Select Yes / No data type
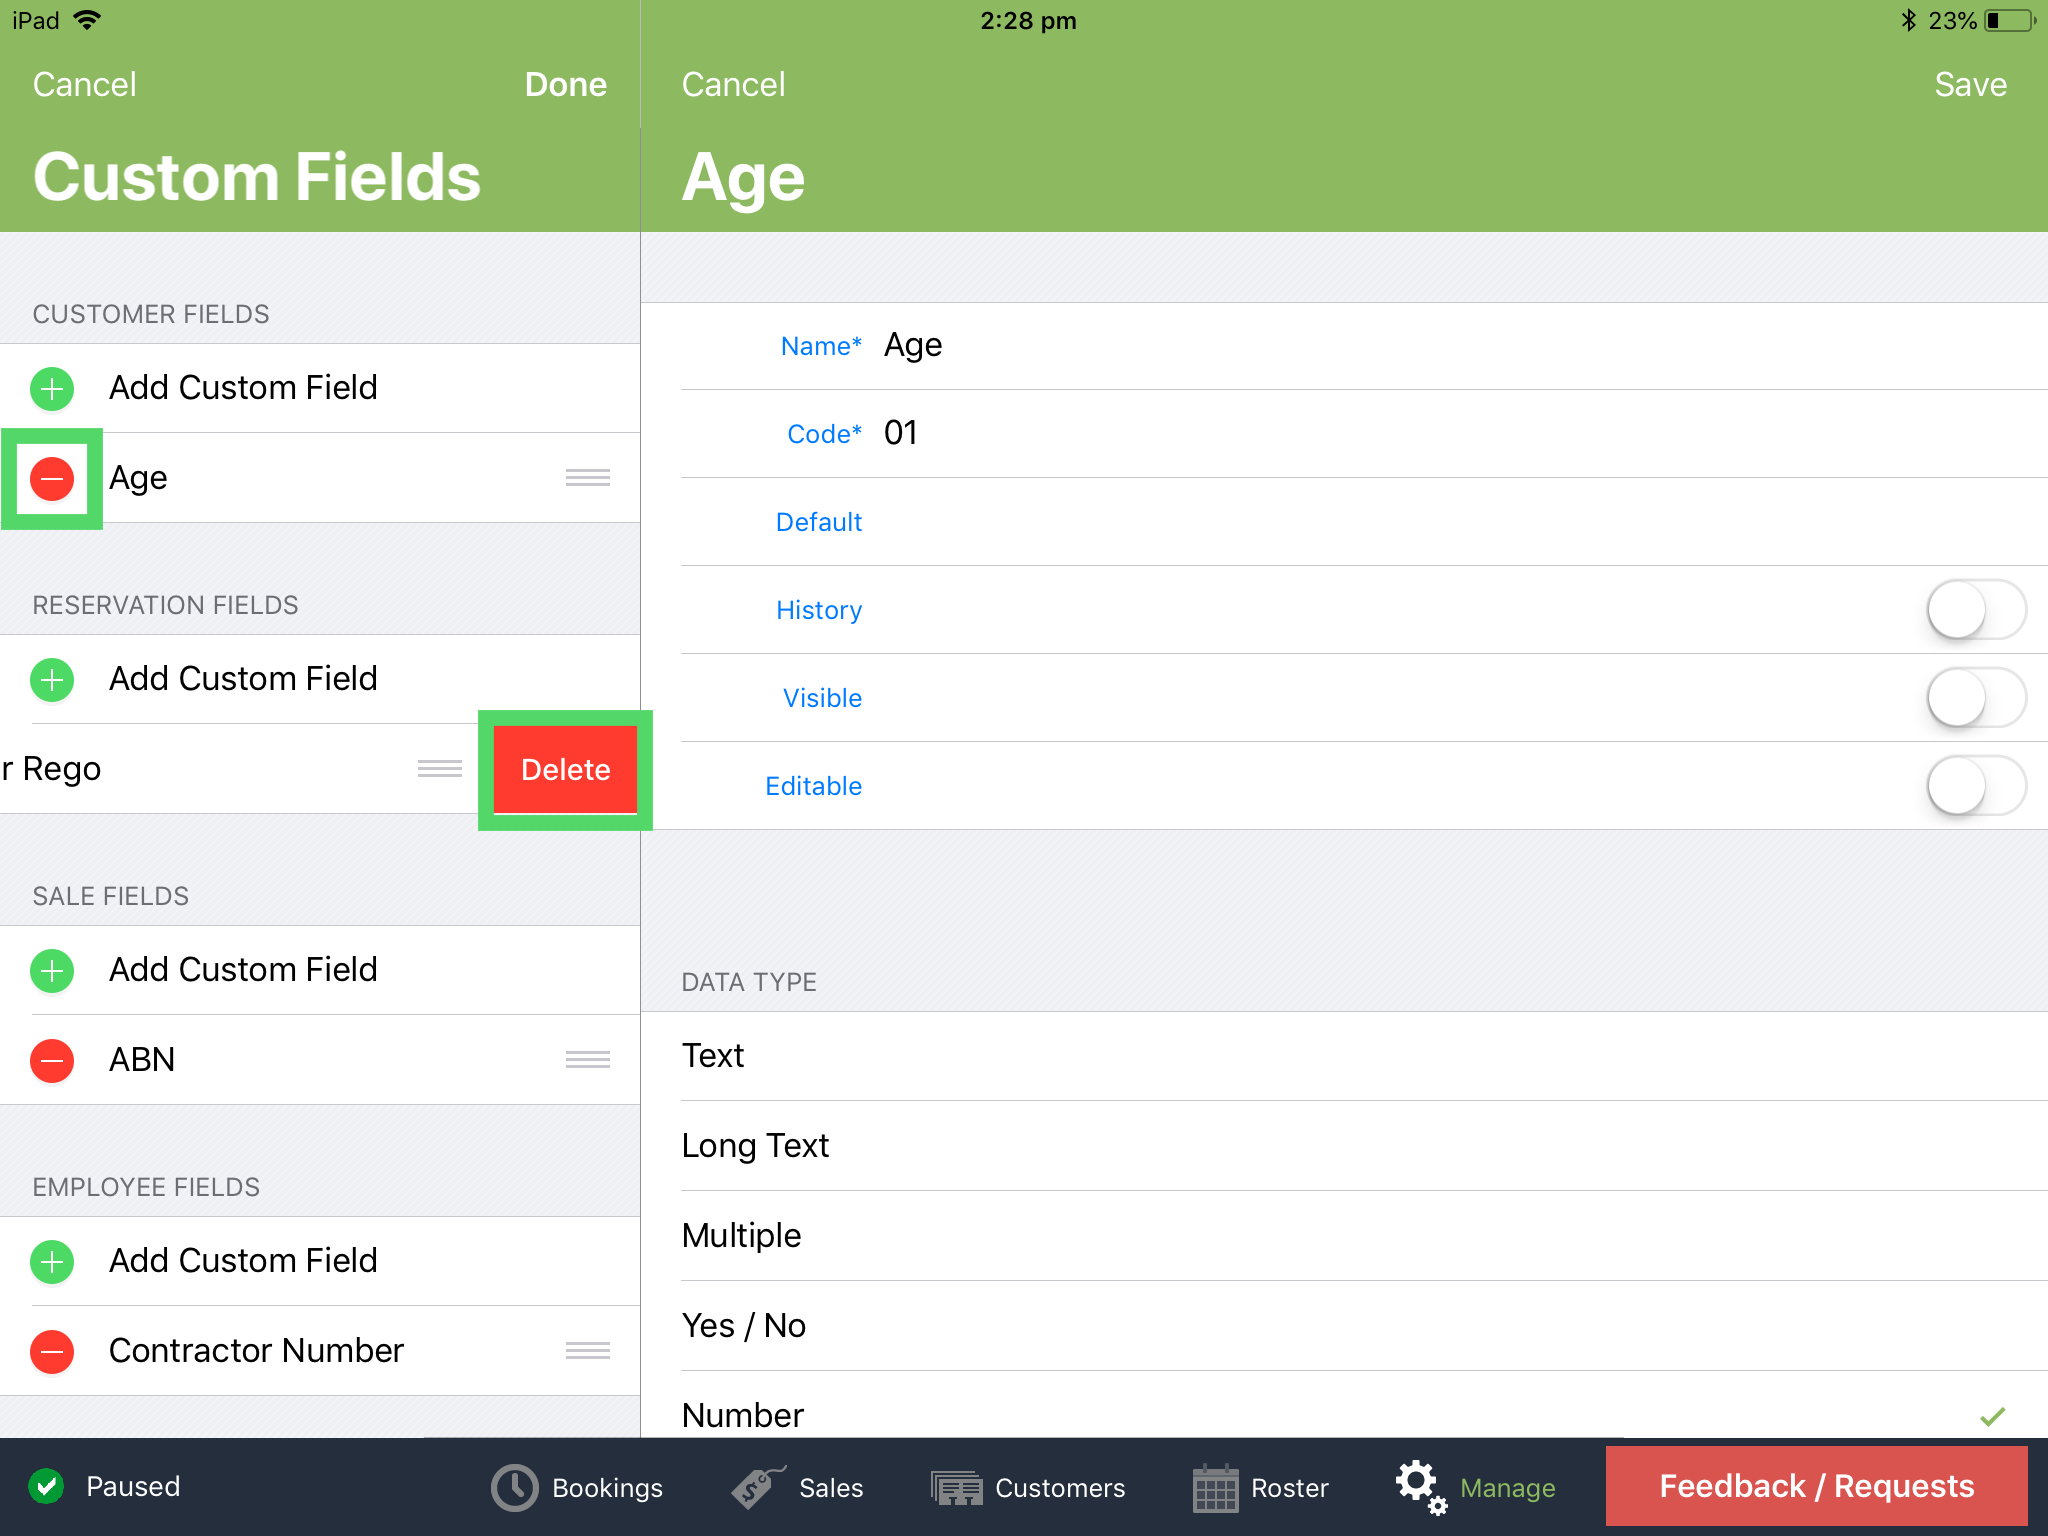Viewport: 2048px width, 1536px height. (x=1344, y=1326)
